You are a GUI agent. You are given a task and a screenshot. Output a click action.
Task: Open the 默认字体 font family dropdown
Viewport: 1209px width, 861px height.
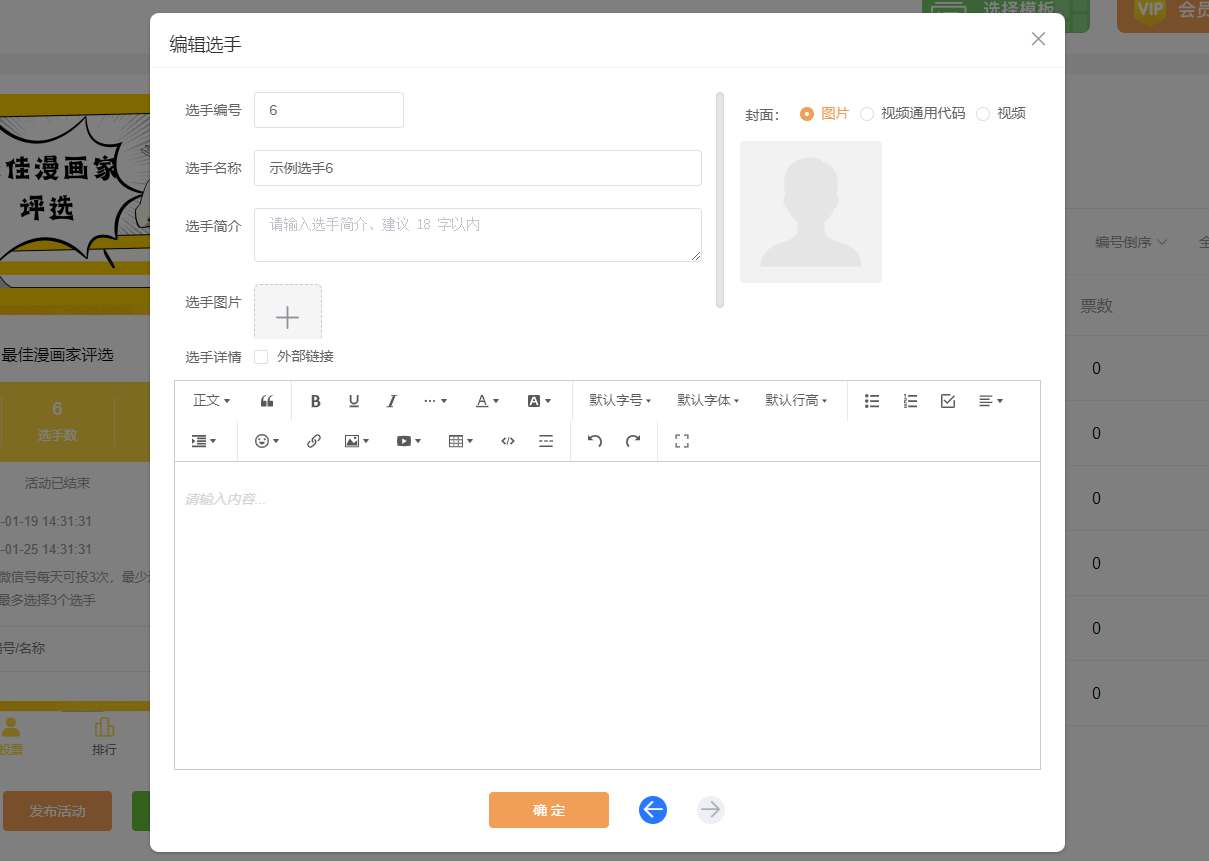tap(708, 401)
